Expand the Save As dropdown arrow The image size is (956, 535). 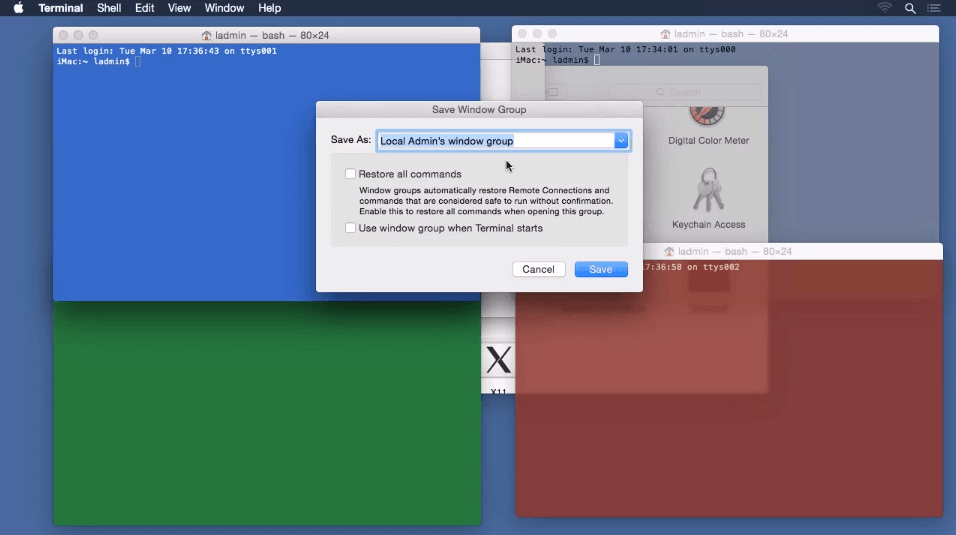coord(621,141)
